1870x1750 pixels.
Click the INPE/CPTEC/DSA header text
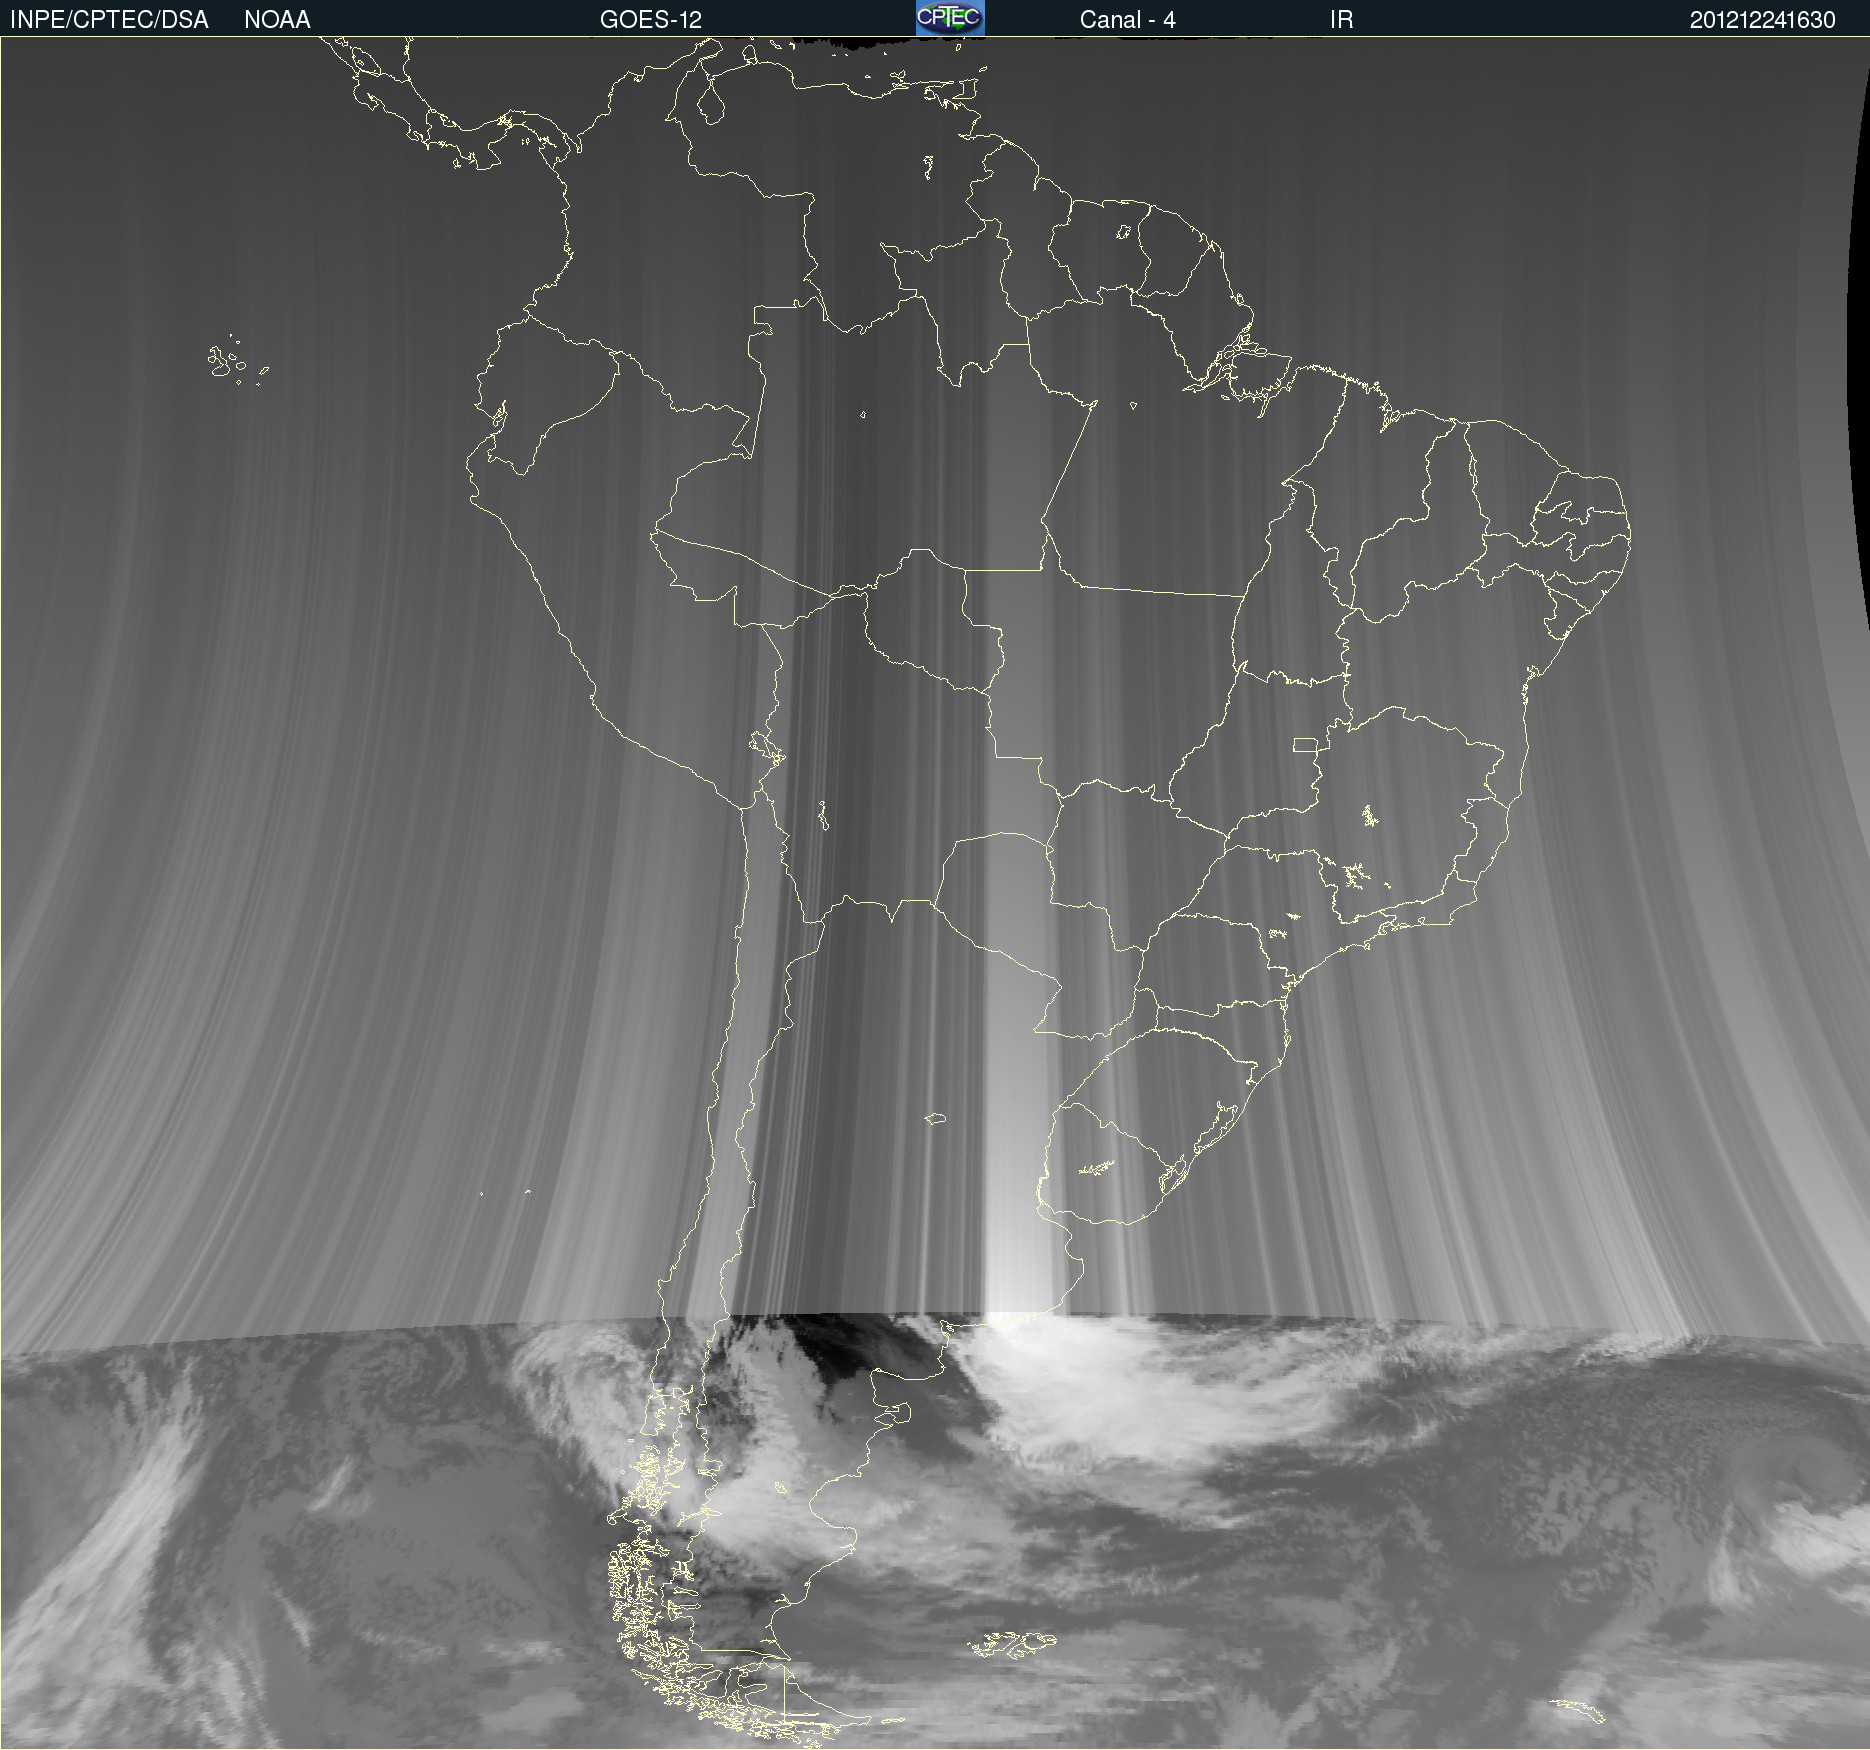tap(109, 20)
